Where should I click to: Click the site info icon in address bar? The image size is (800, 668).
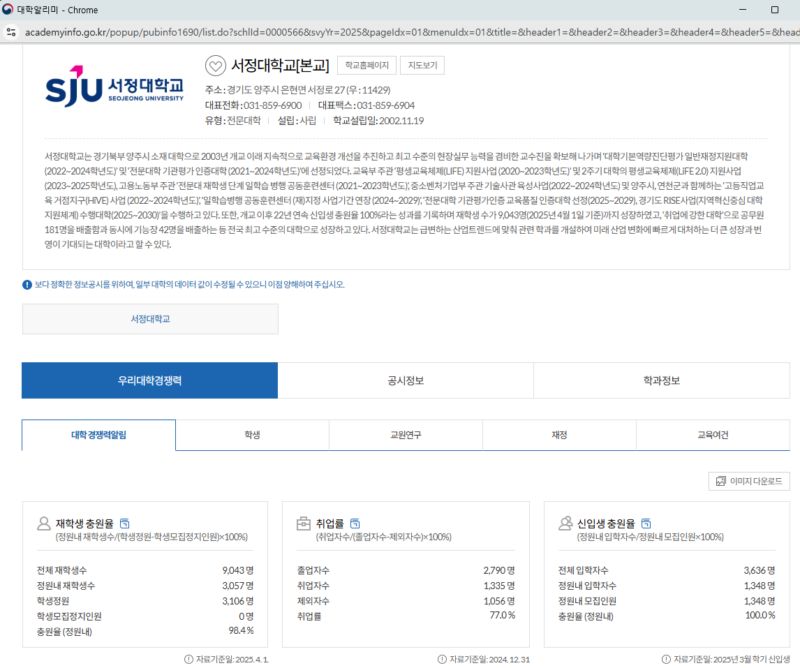(11, 32)
